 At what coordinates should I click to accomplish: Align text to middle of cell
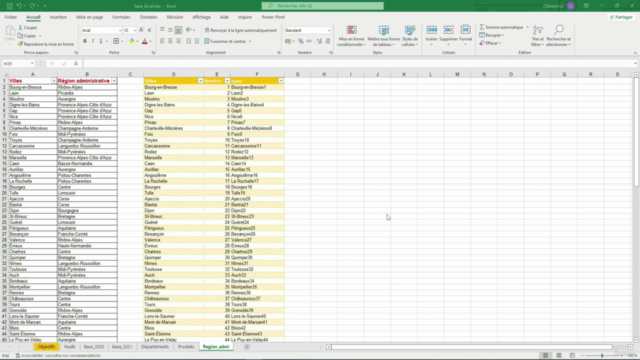[170, 30]
